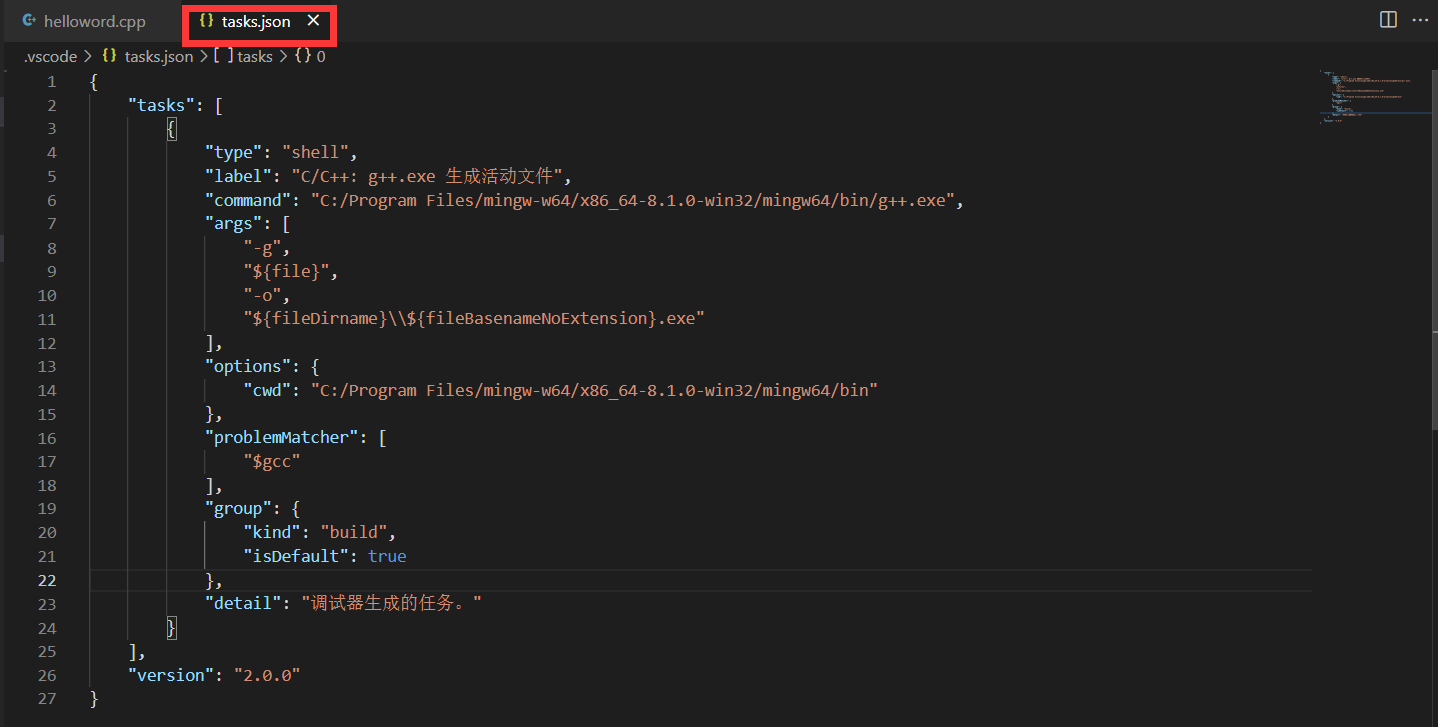Click the "options" key
1438x727 pixels.
[x=248, y=366]
